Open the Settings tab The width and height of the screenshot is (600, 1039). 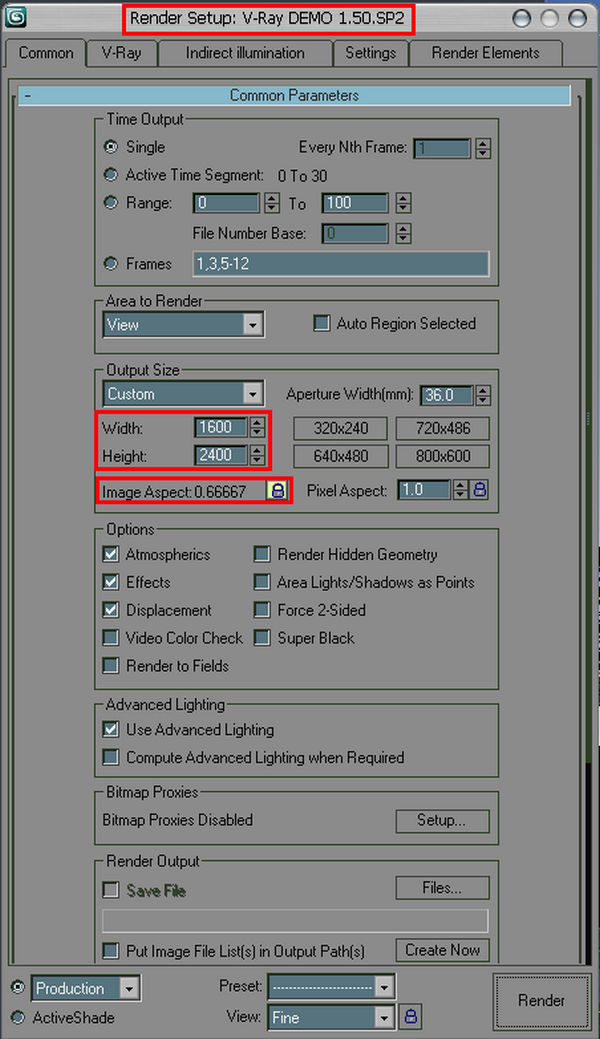tap(370, 54)
